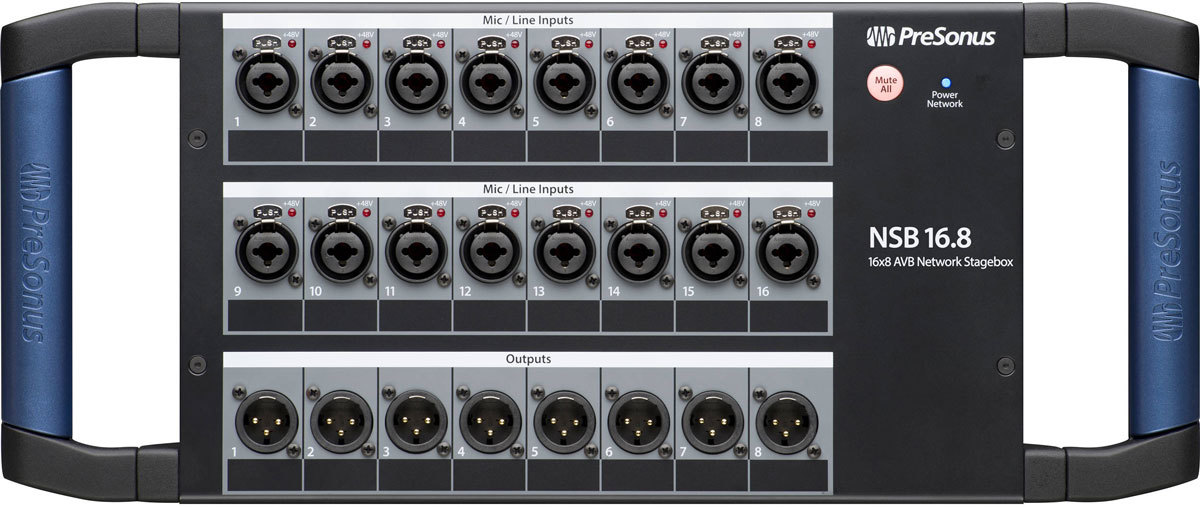Screen dimensions: 1200x507
Task: Click XLR output connector 8
Action: (788, 421)
